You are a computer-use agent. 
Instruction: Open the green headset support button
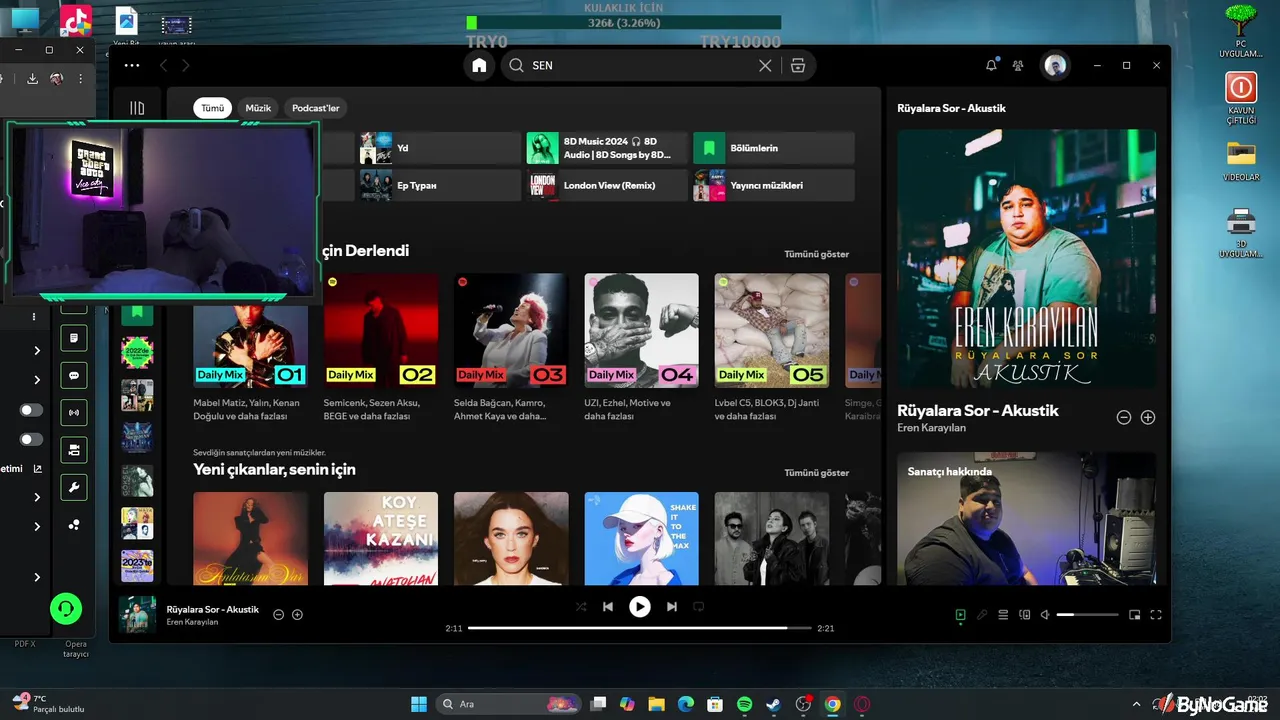click(66, 608)
